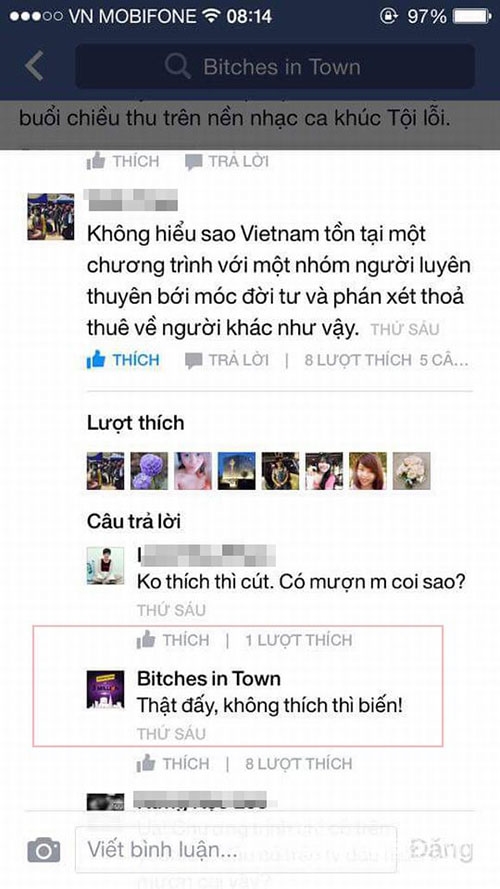Like the Vietnam program comment (blue thumb)
The height and width of the screenshot is (889, 500).
pyautogui.click(x=123, y=359)
